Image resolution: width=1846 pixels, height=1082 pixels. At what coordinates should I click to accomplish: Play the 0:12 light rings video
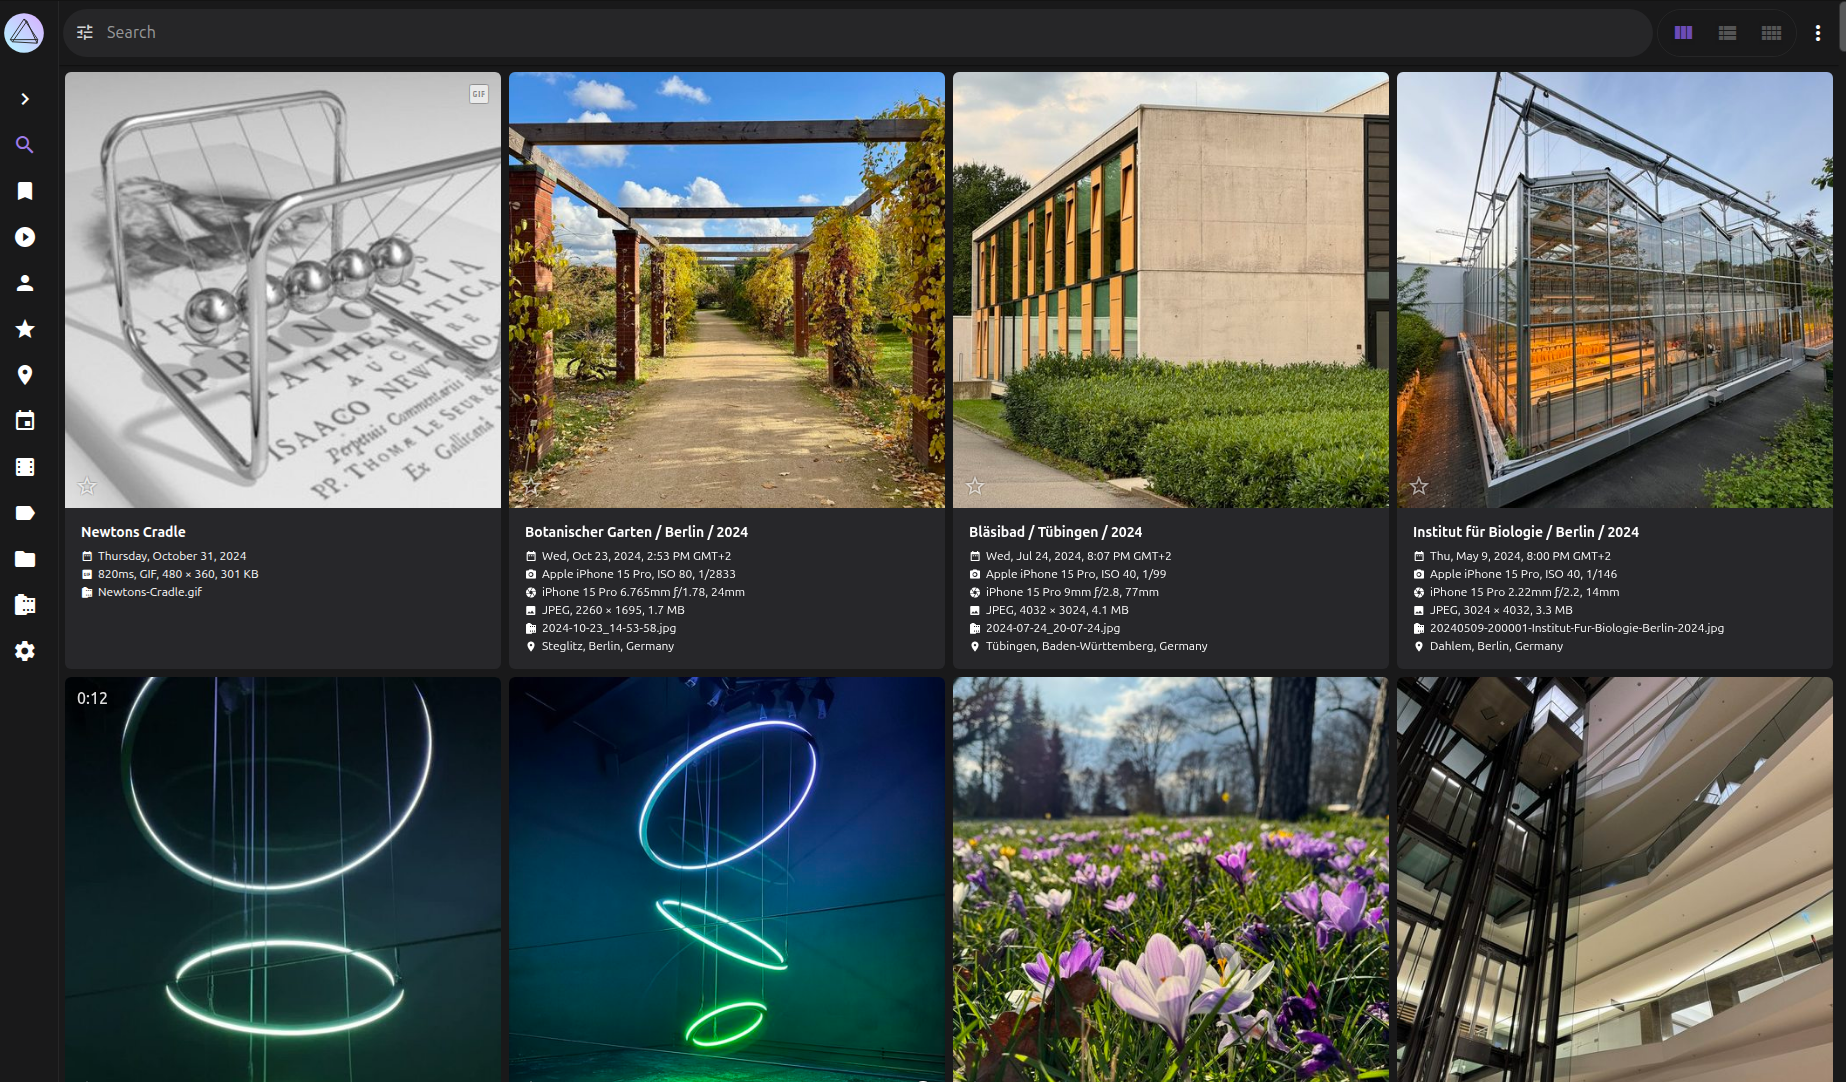(283, 880)
